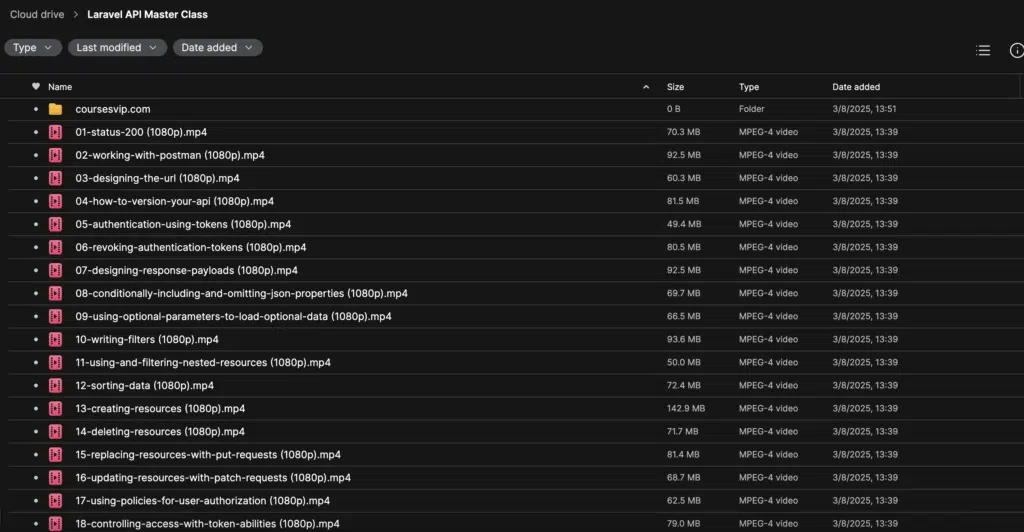Click video icon for 03-designing-the-url

point(56,178)
